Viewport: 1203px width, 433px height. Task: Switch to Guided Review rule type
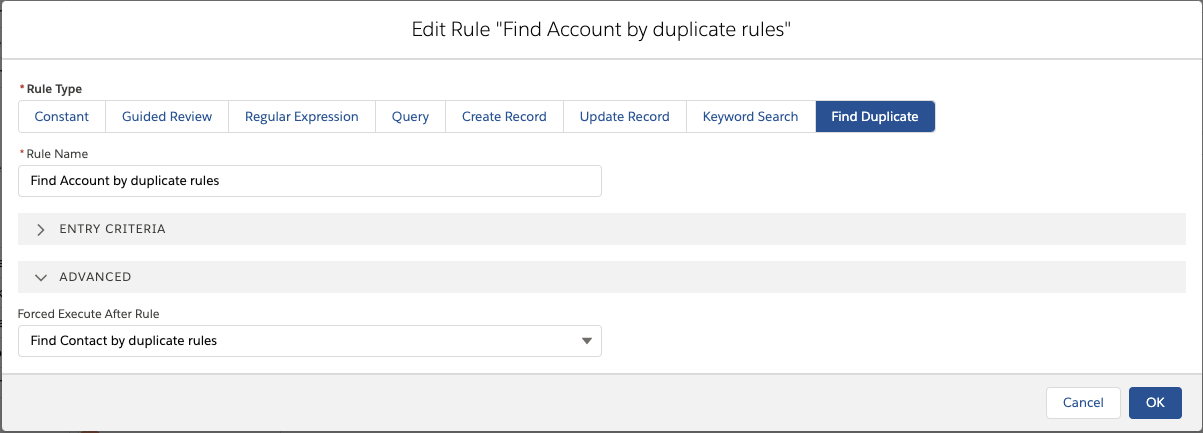(167, 117)
